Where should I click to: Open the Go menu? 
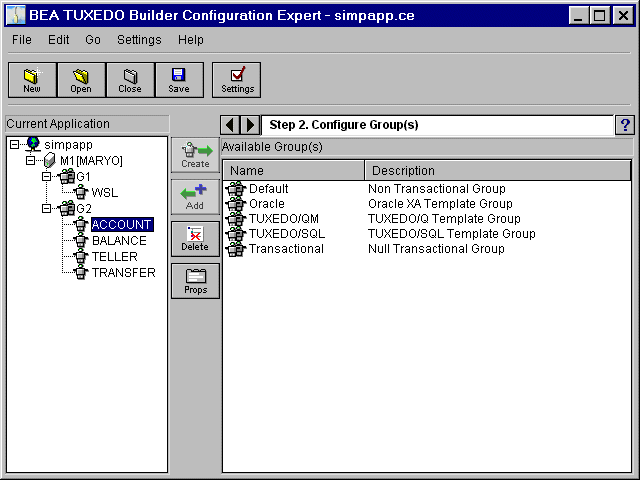[x=93, y=40]
